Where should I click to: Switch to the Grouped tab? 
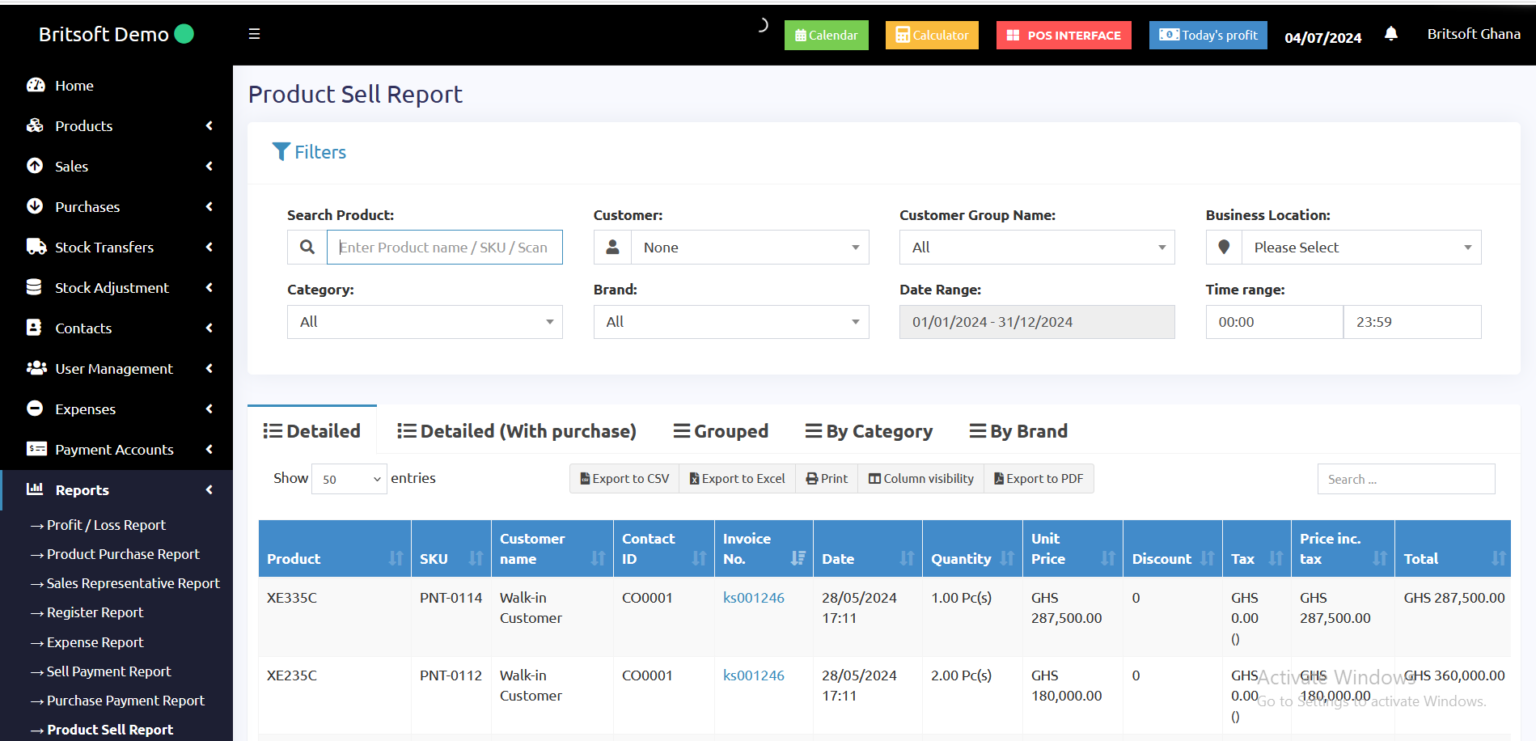(721, 431)
